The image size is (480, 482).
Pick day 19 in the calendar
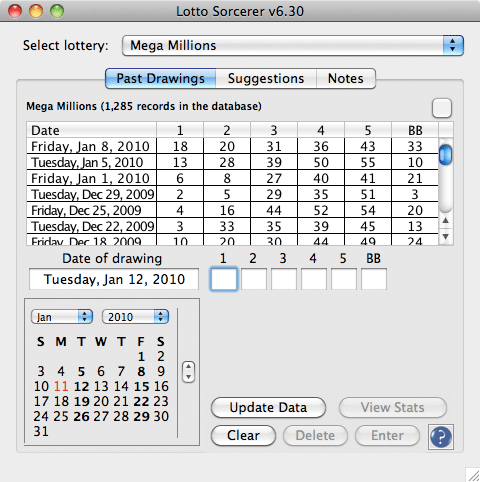(81, 402)
